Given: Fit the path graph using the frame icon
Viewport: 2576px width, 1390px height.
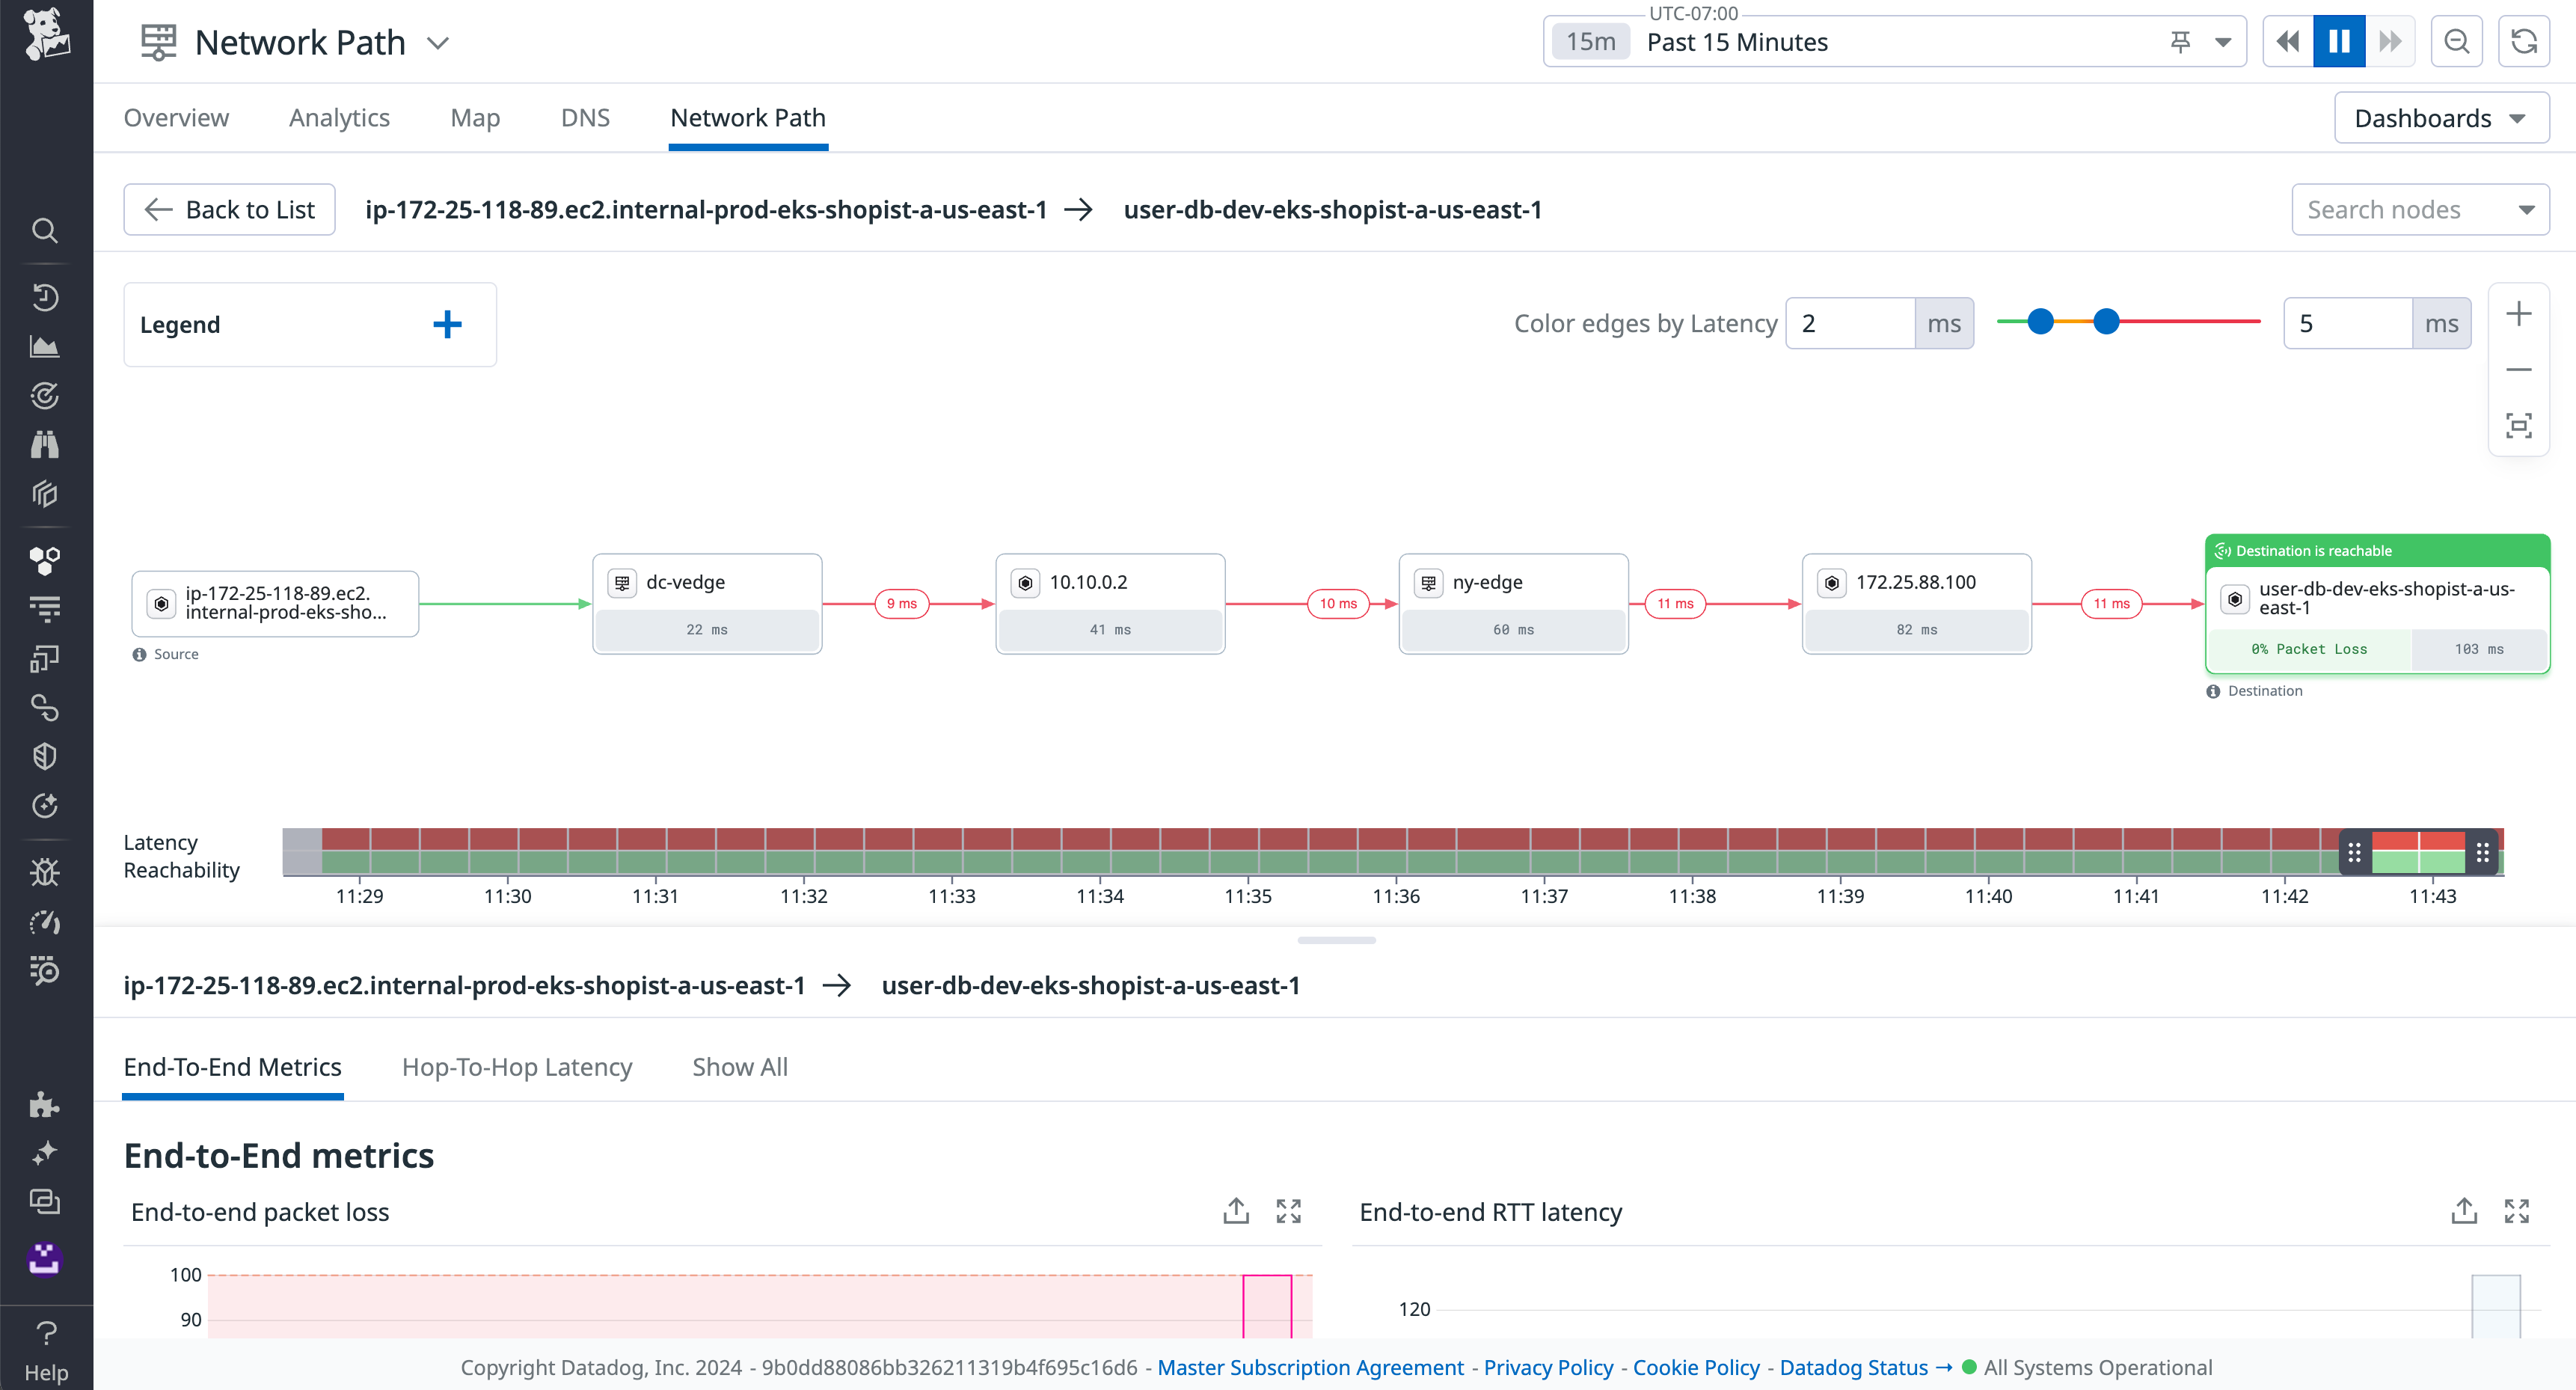Looking at the screenshot, I should pyautogui.click(x=2521, y=425).
